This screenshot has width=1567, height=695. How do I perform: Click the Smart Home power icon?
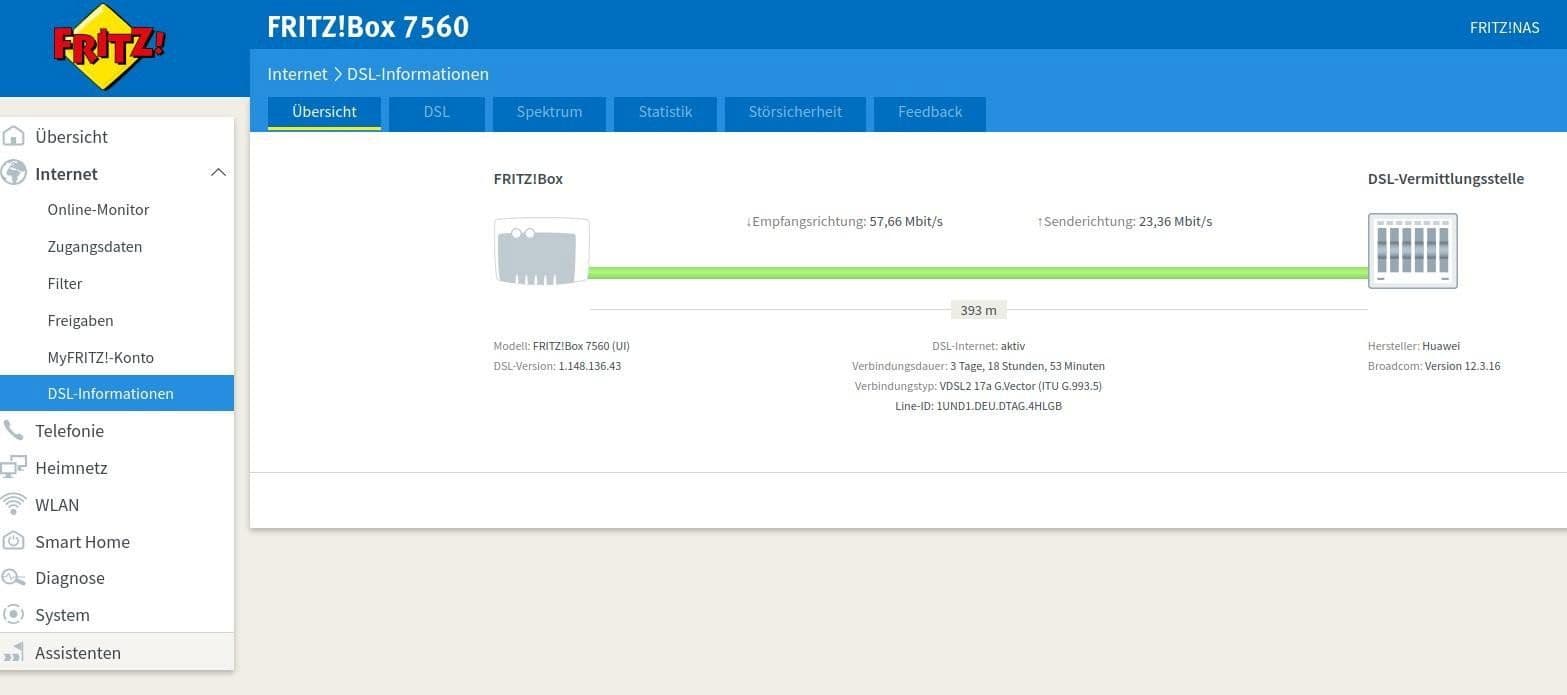pos(14,541)
